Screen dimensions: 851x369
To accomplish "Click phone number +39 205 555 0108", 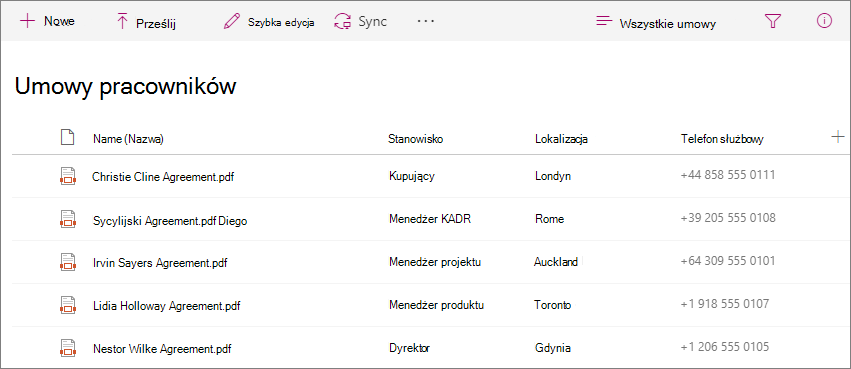I will (728, 218).
